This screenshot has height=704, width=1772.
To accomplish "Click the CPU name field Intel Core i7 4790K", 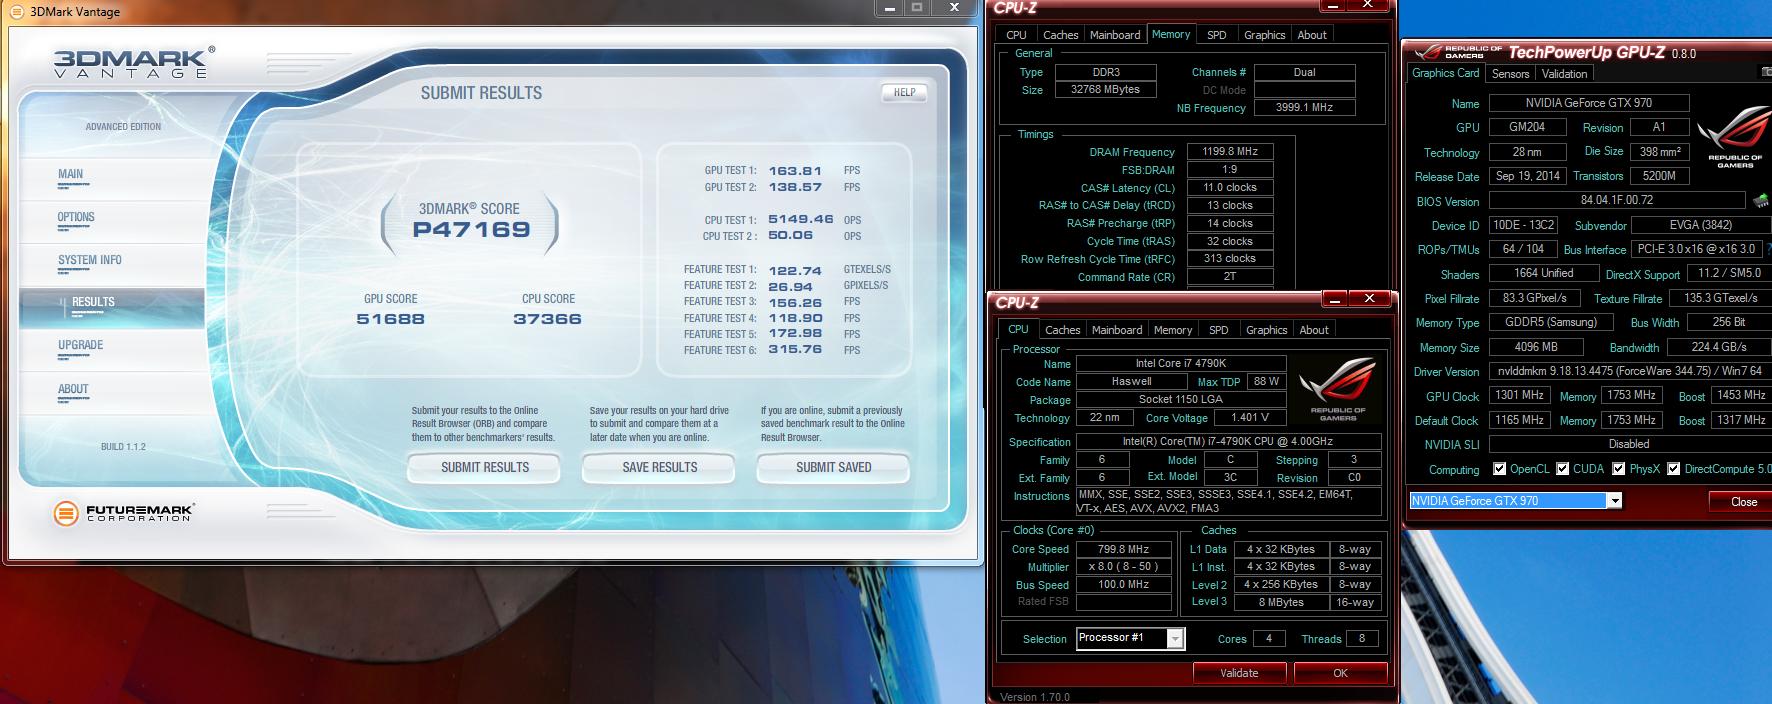I will click(1180, 363).
